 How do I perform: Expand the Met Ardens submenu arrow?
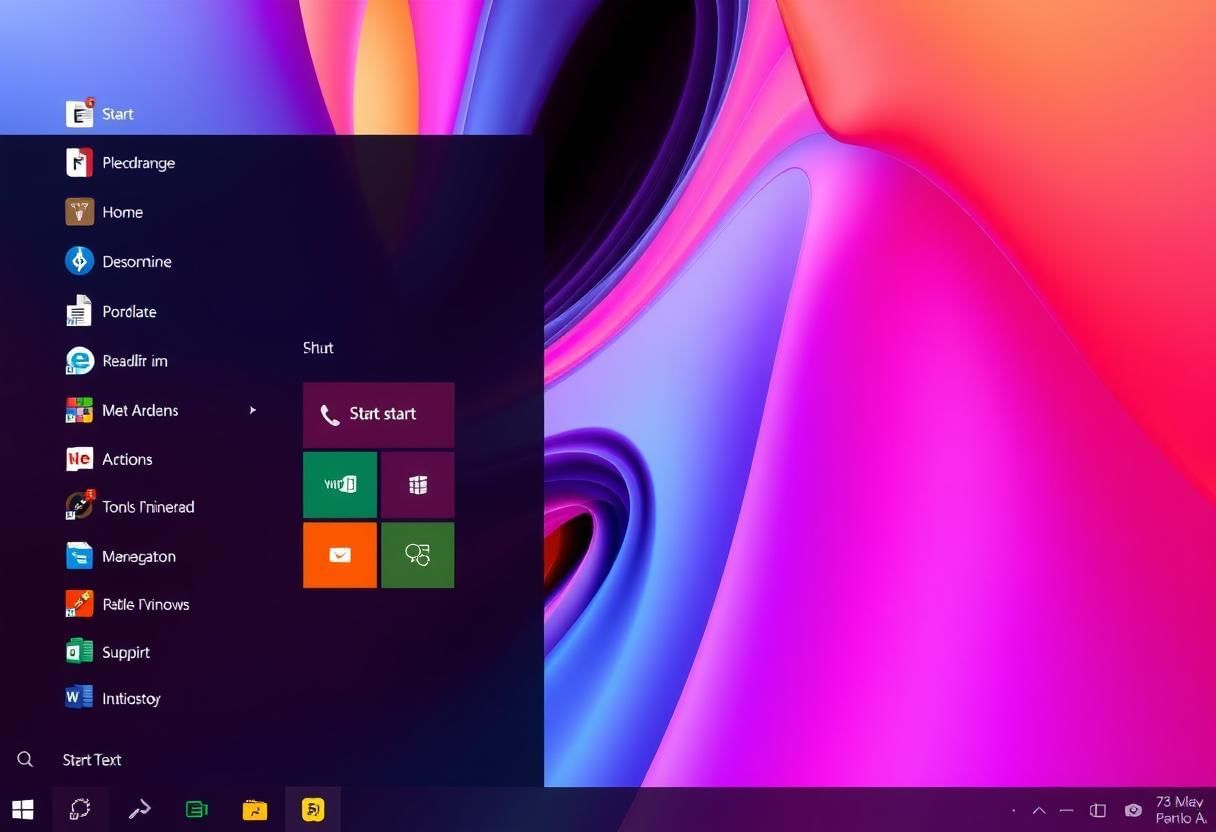pos(253,410)
